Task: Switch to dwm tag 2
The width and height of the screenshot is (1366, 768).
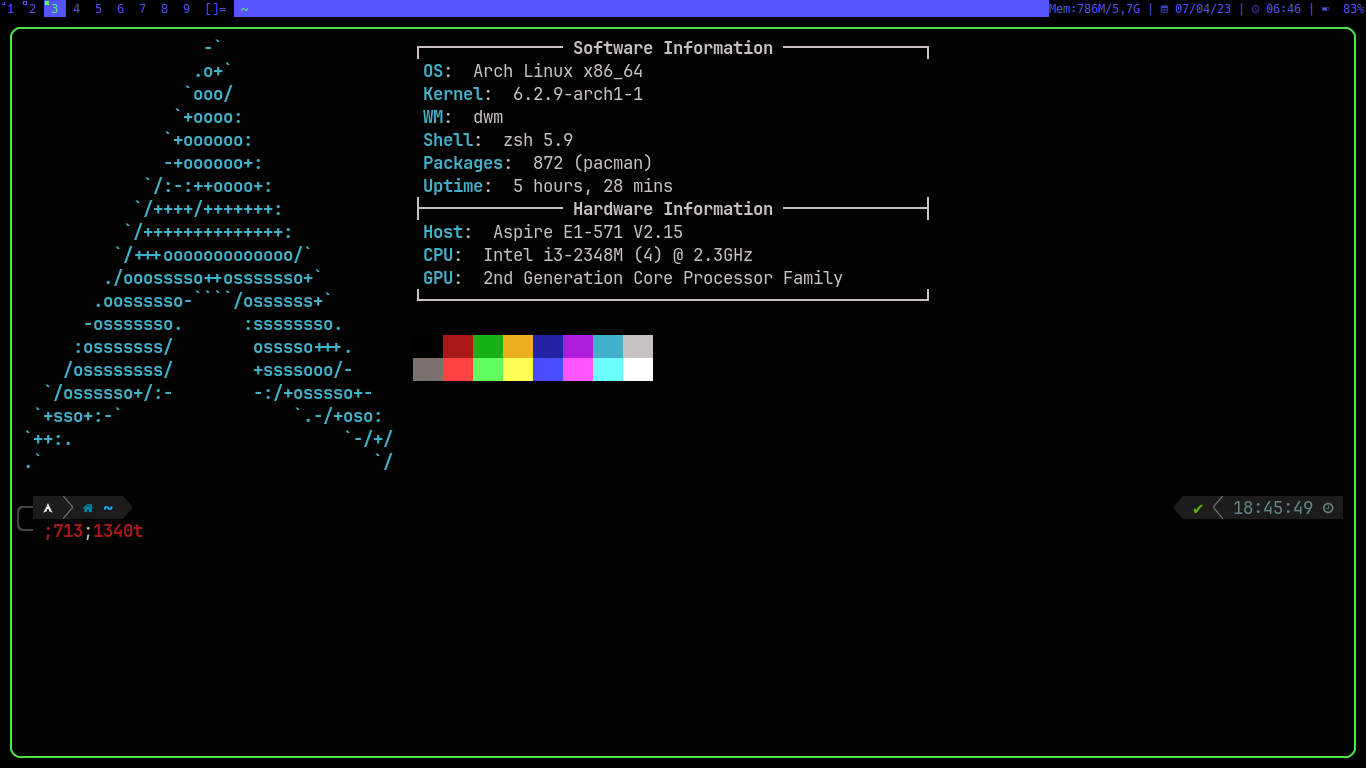Action: (32, 8)
